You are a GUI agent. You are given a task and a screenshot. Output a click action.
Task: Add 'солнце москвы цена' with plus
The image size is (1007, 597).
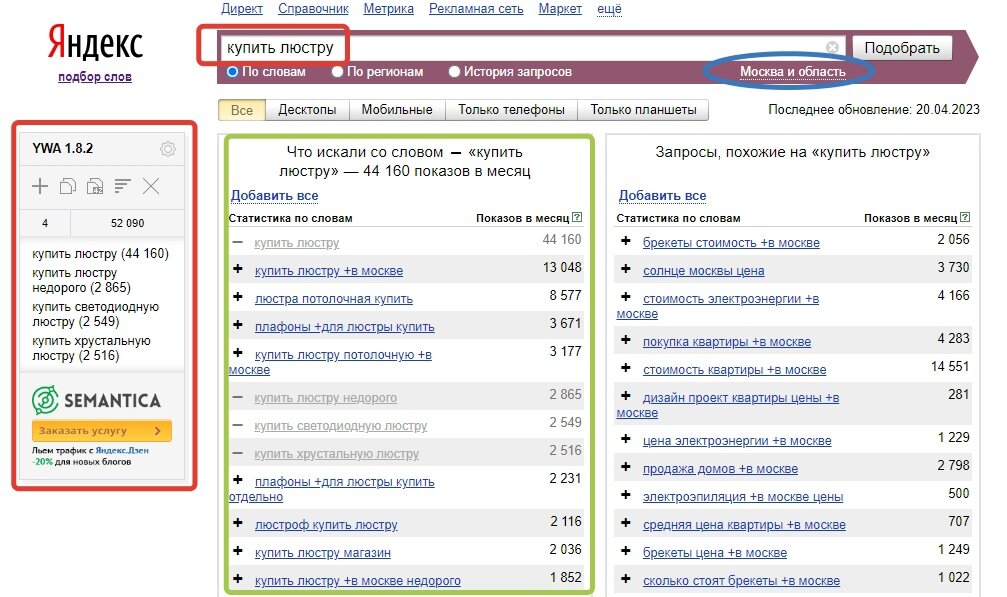pos(626,269)
